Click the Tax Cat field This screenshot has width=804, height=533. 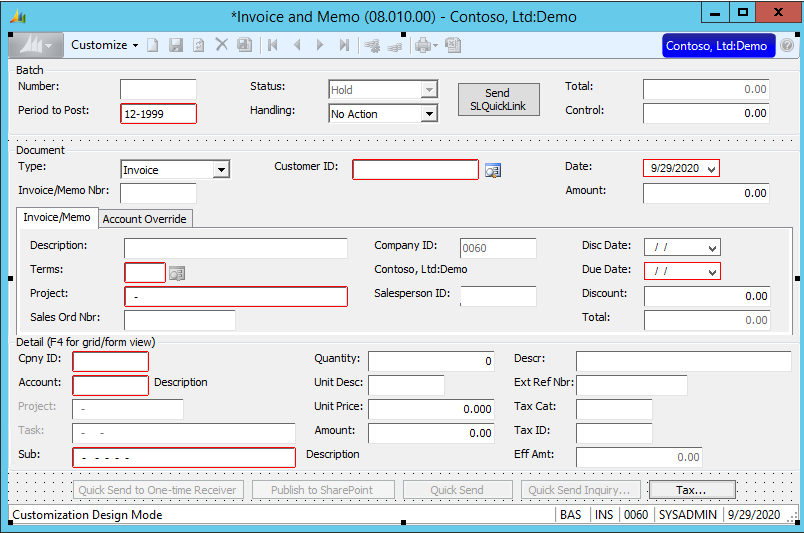[614, 409]
